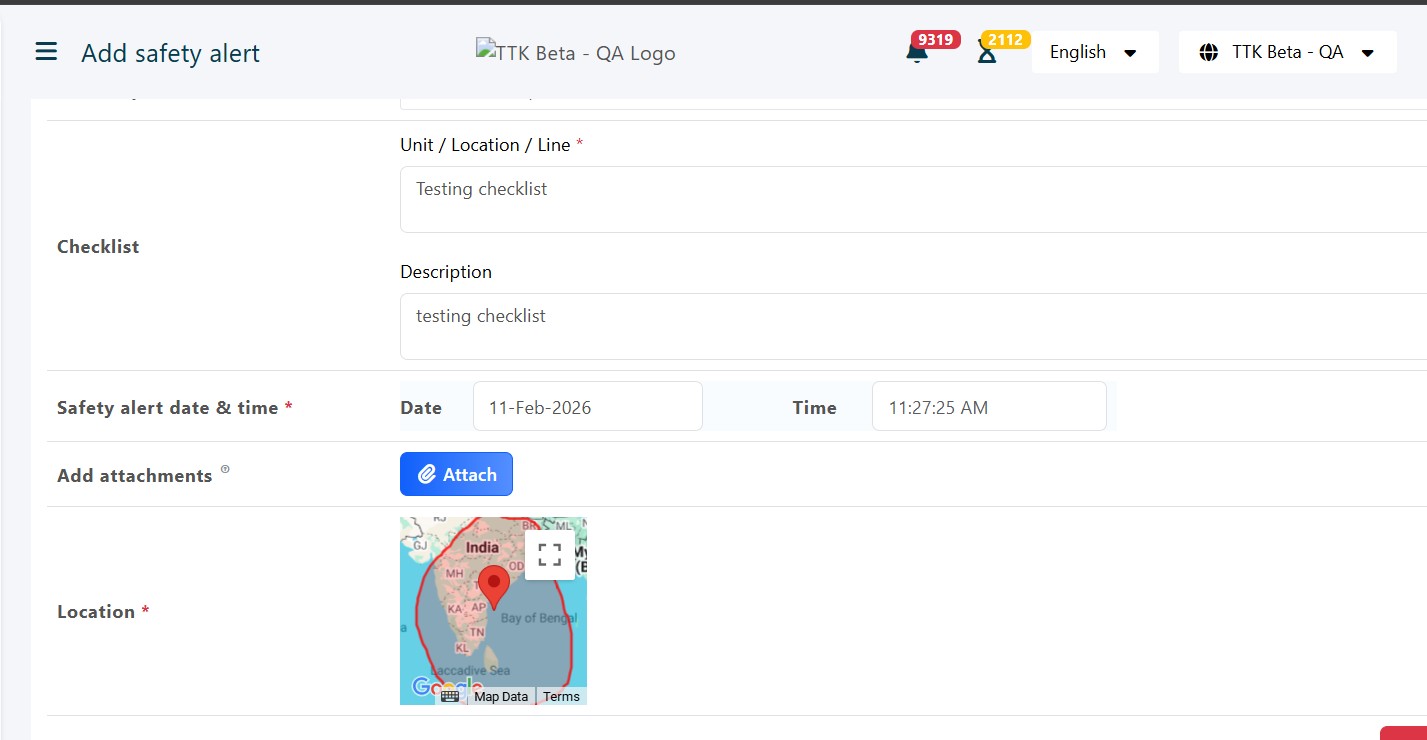Click the info icon beside Add attachments
The width and height of the screenshot is (1427, 740).
click(225, 469)
